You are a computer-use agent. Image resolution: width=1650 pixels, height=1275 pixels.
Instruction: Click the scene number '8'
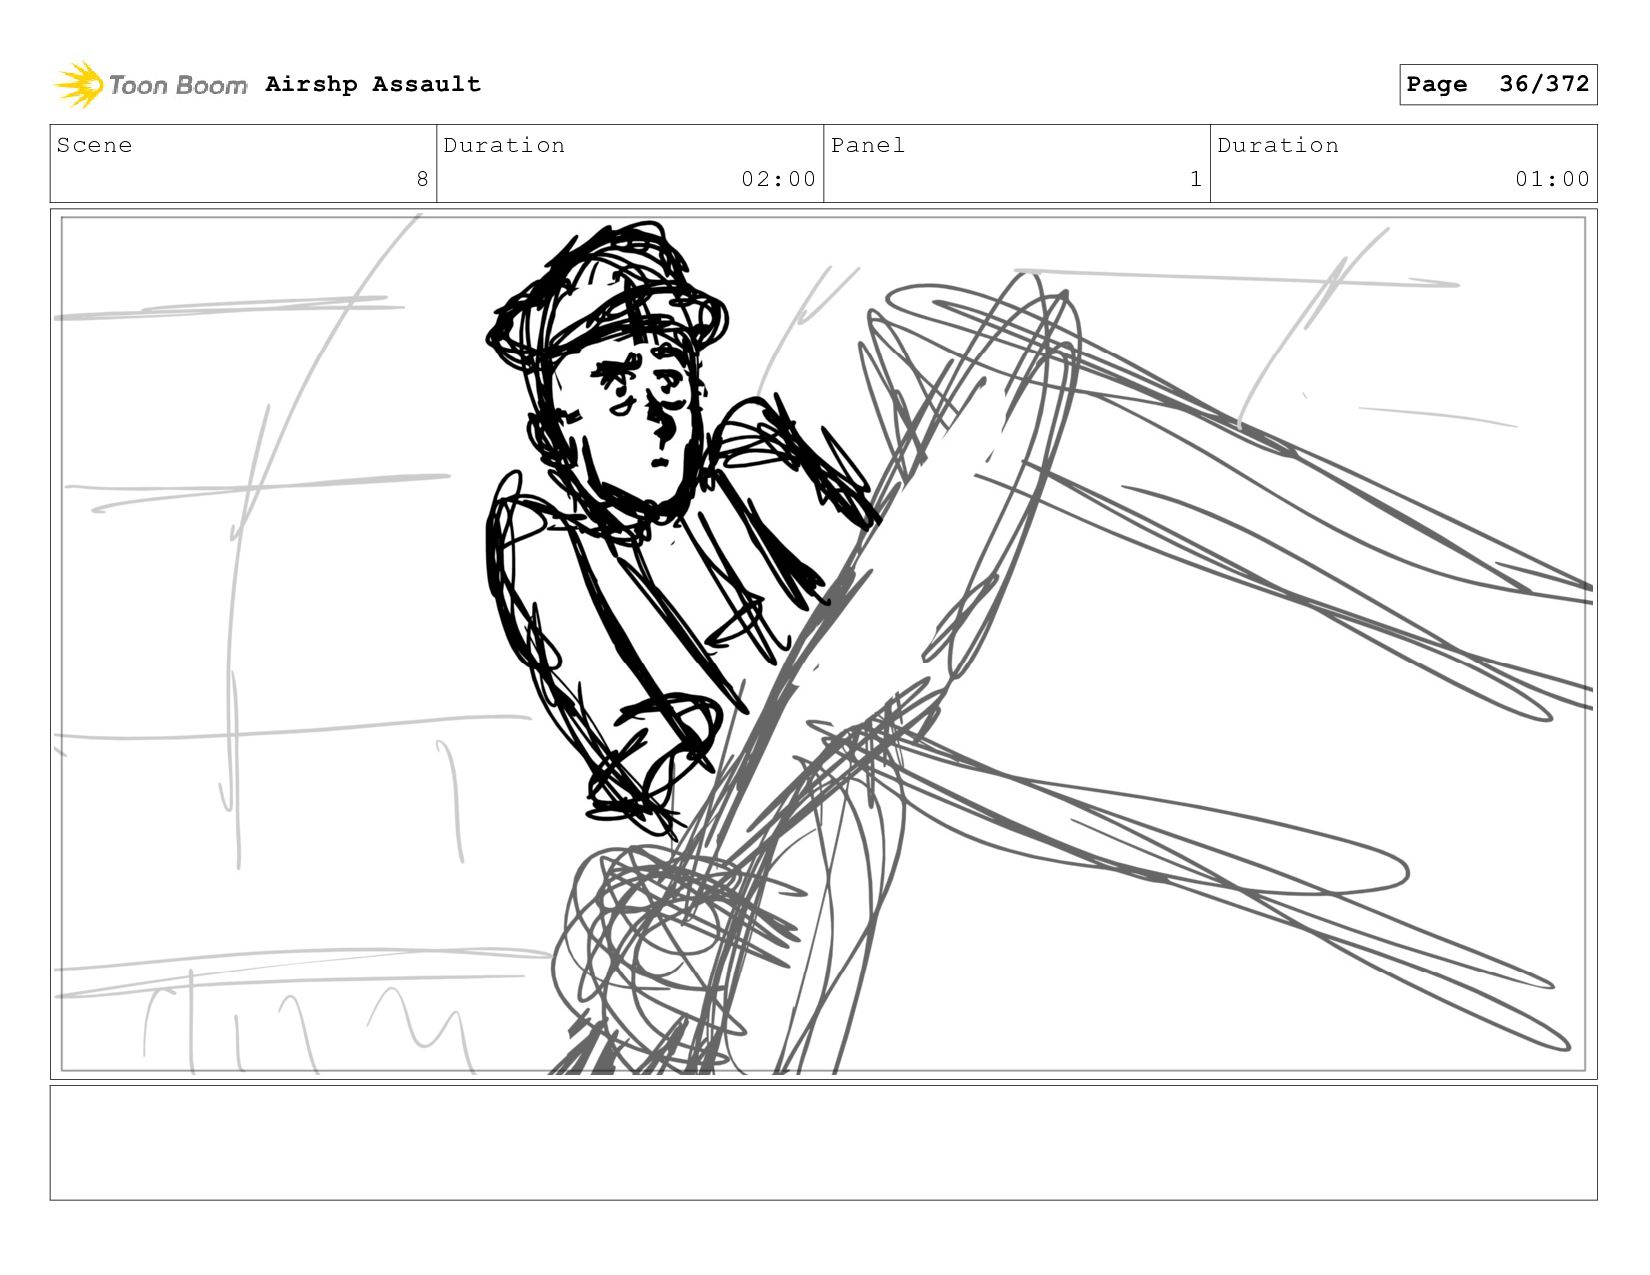[422, 179]
